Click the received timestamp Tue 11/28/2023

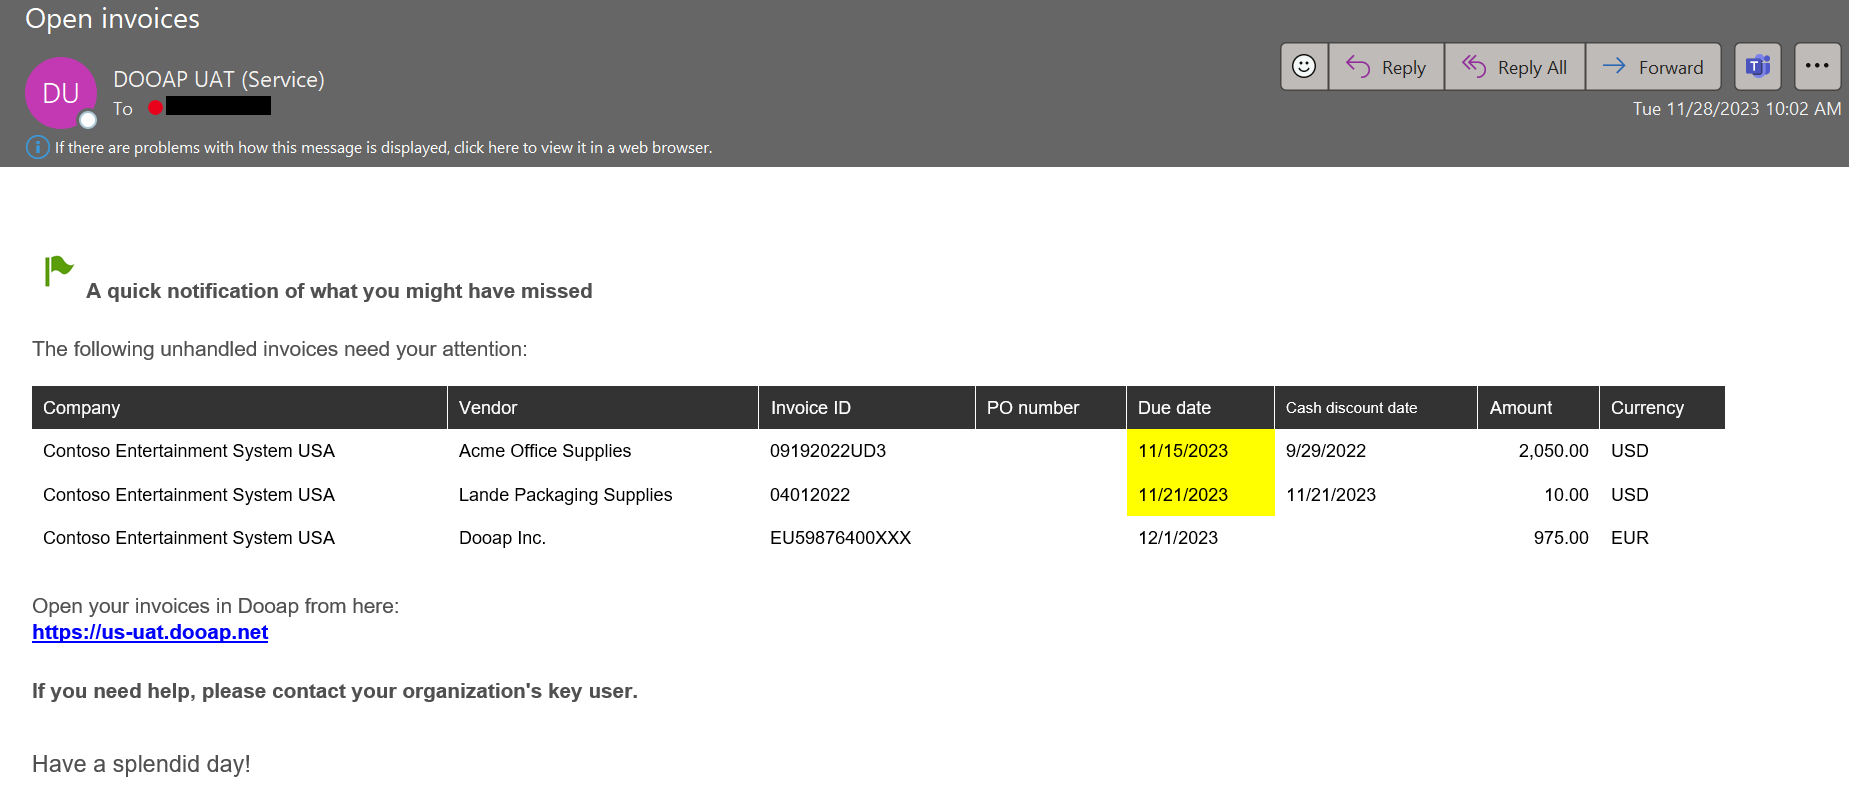[1737, 109]
